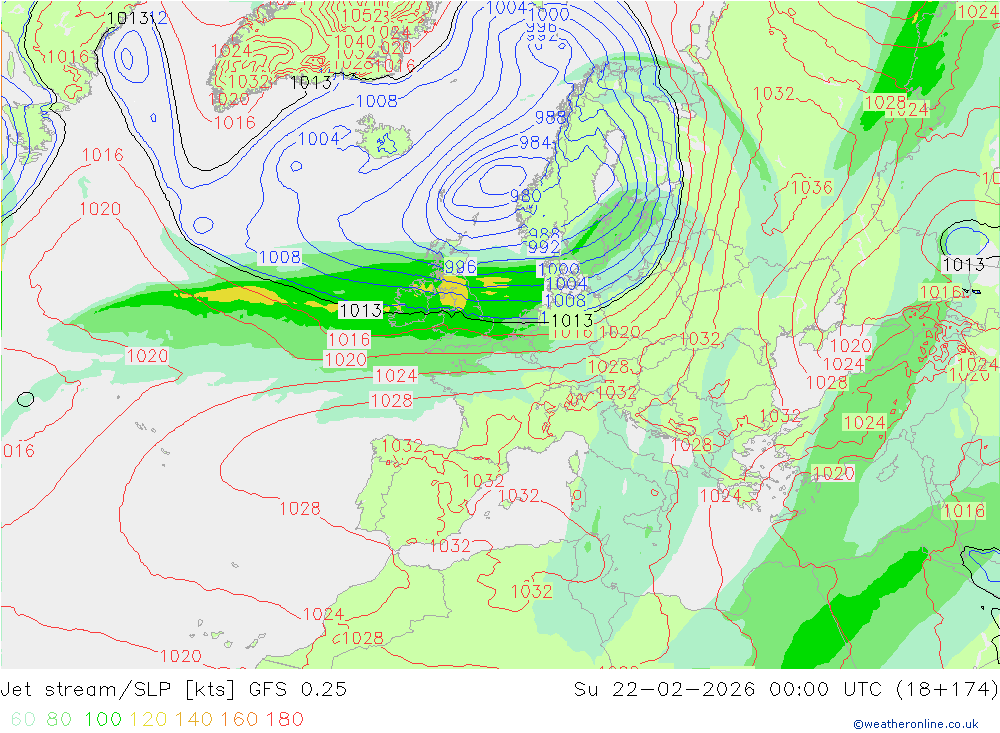
Task: Click the 'Jet stream/SLP [kts] GFS 0.25' title
Action: point(173,690)
